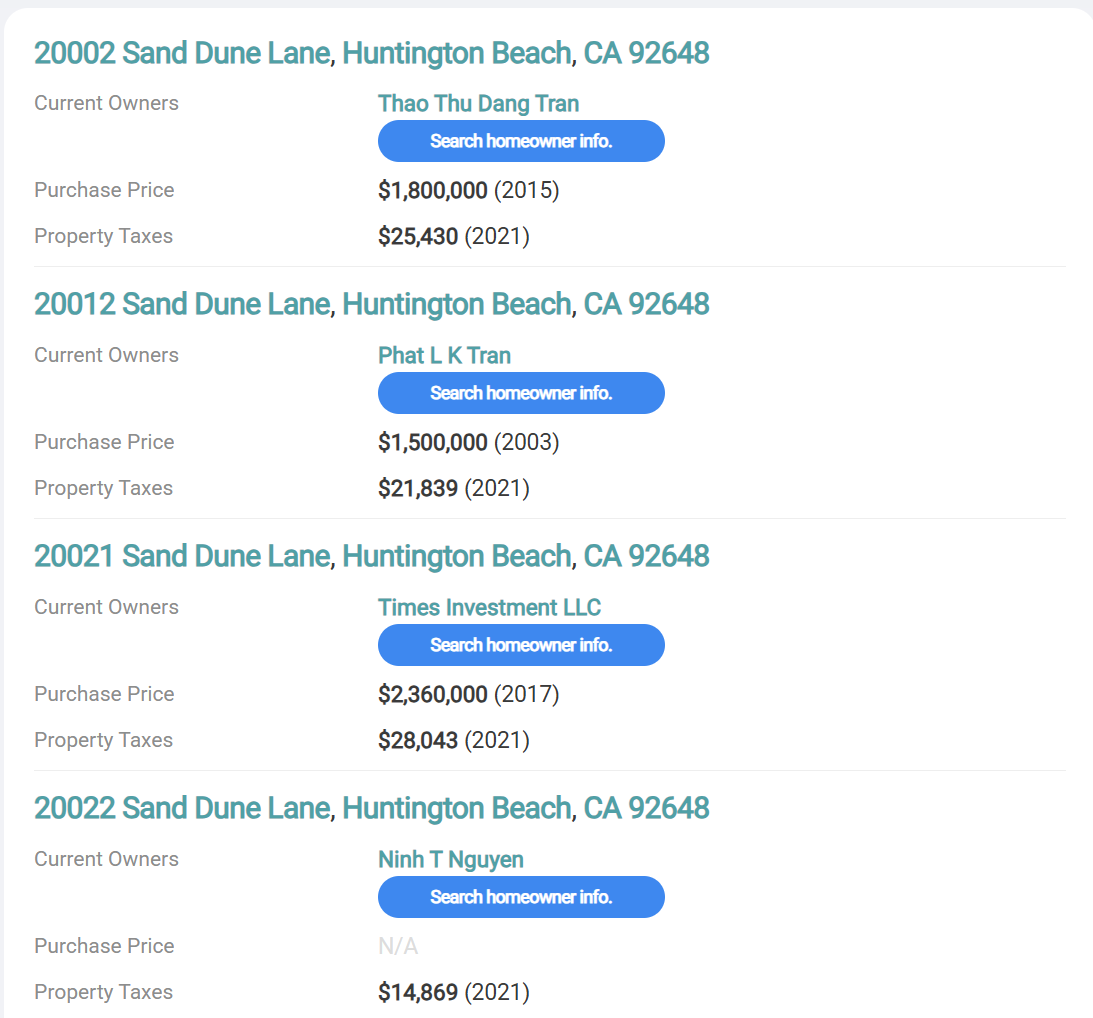Open the 20002 Sand Dune Lane address link
Viewport: 1093px width, 1018px height.
[x=182, y=53]
